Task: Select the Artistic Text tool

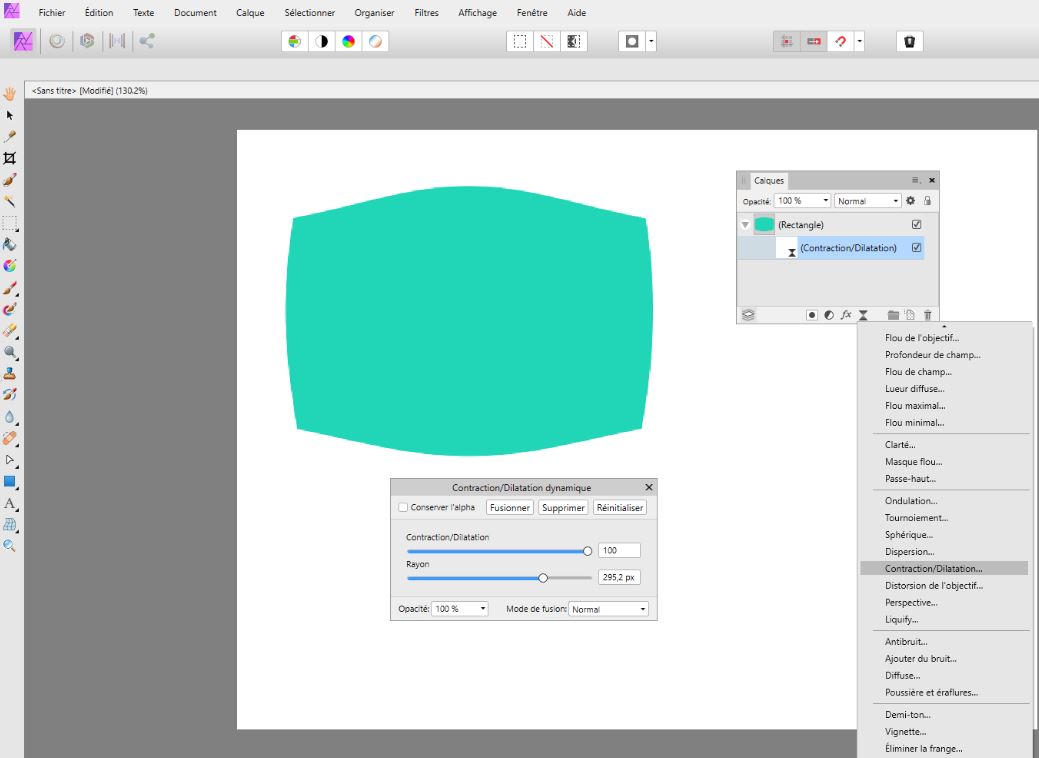Action: 9,504
